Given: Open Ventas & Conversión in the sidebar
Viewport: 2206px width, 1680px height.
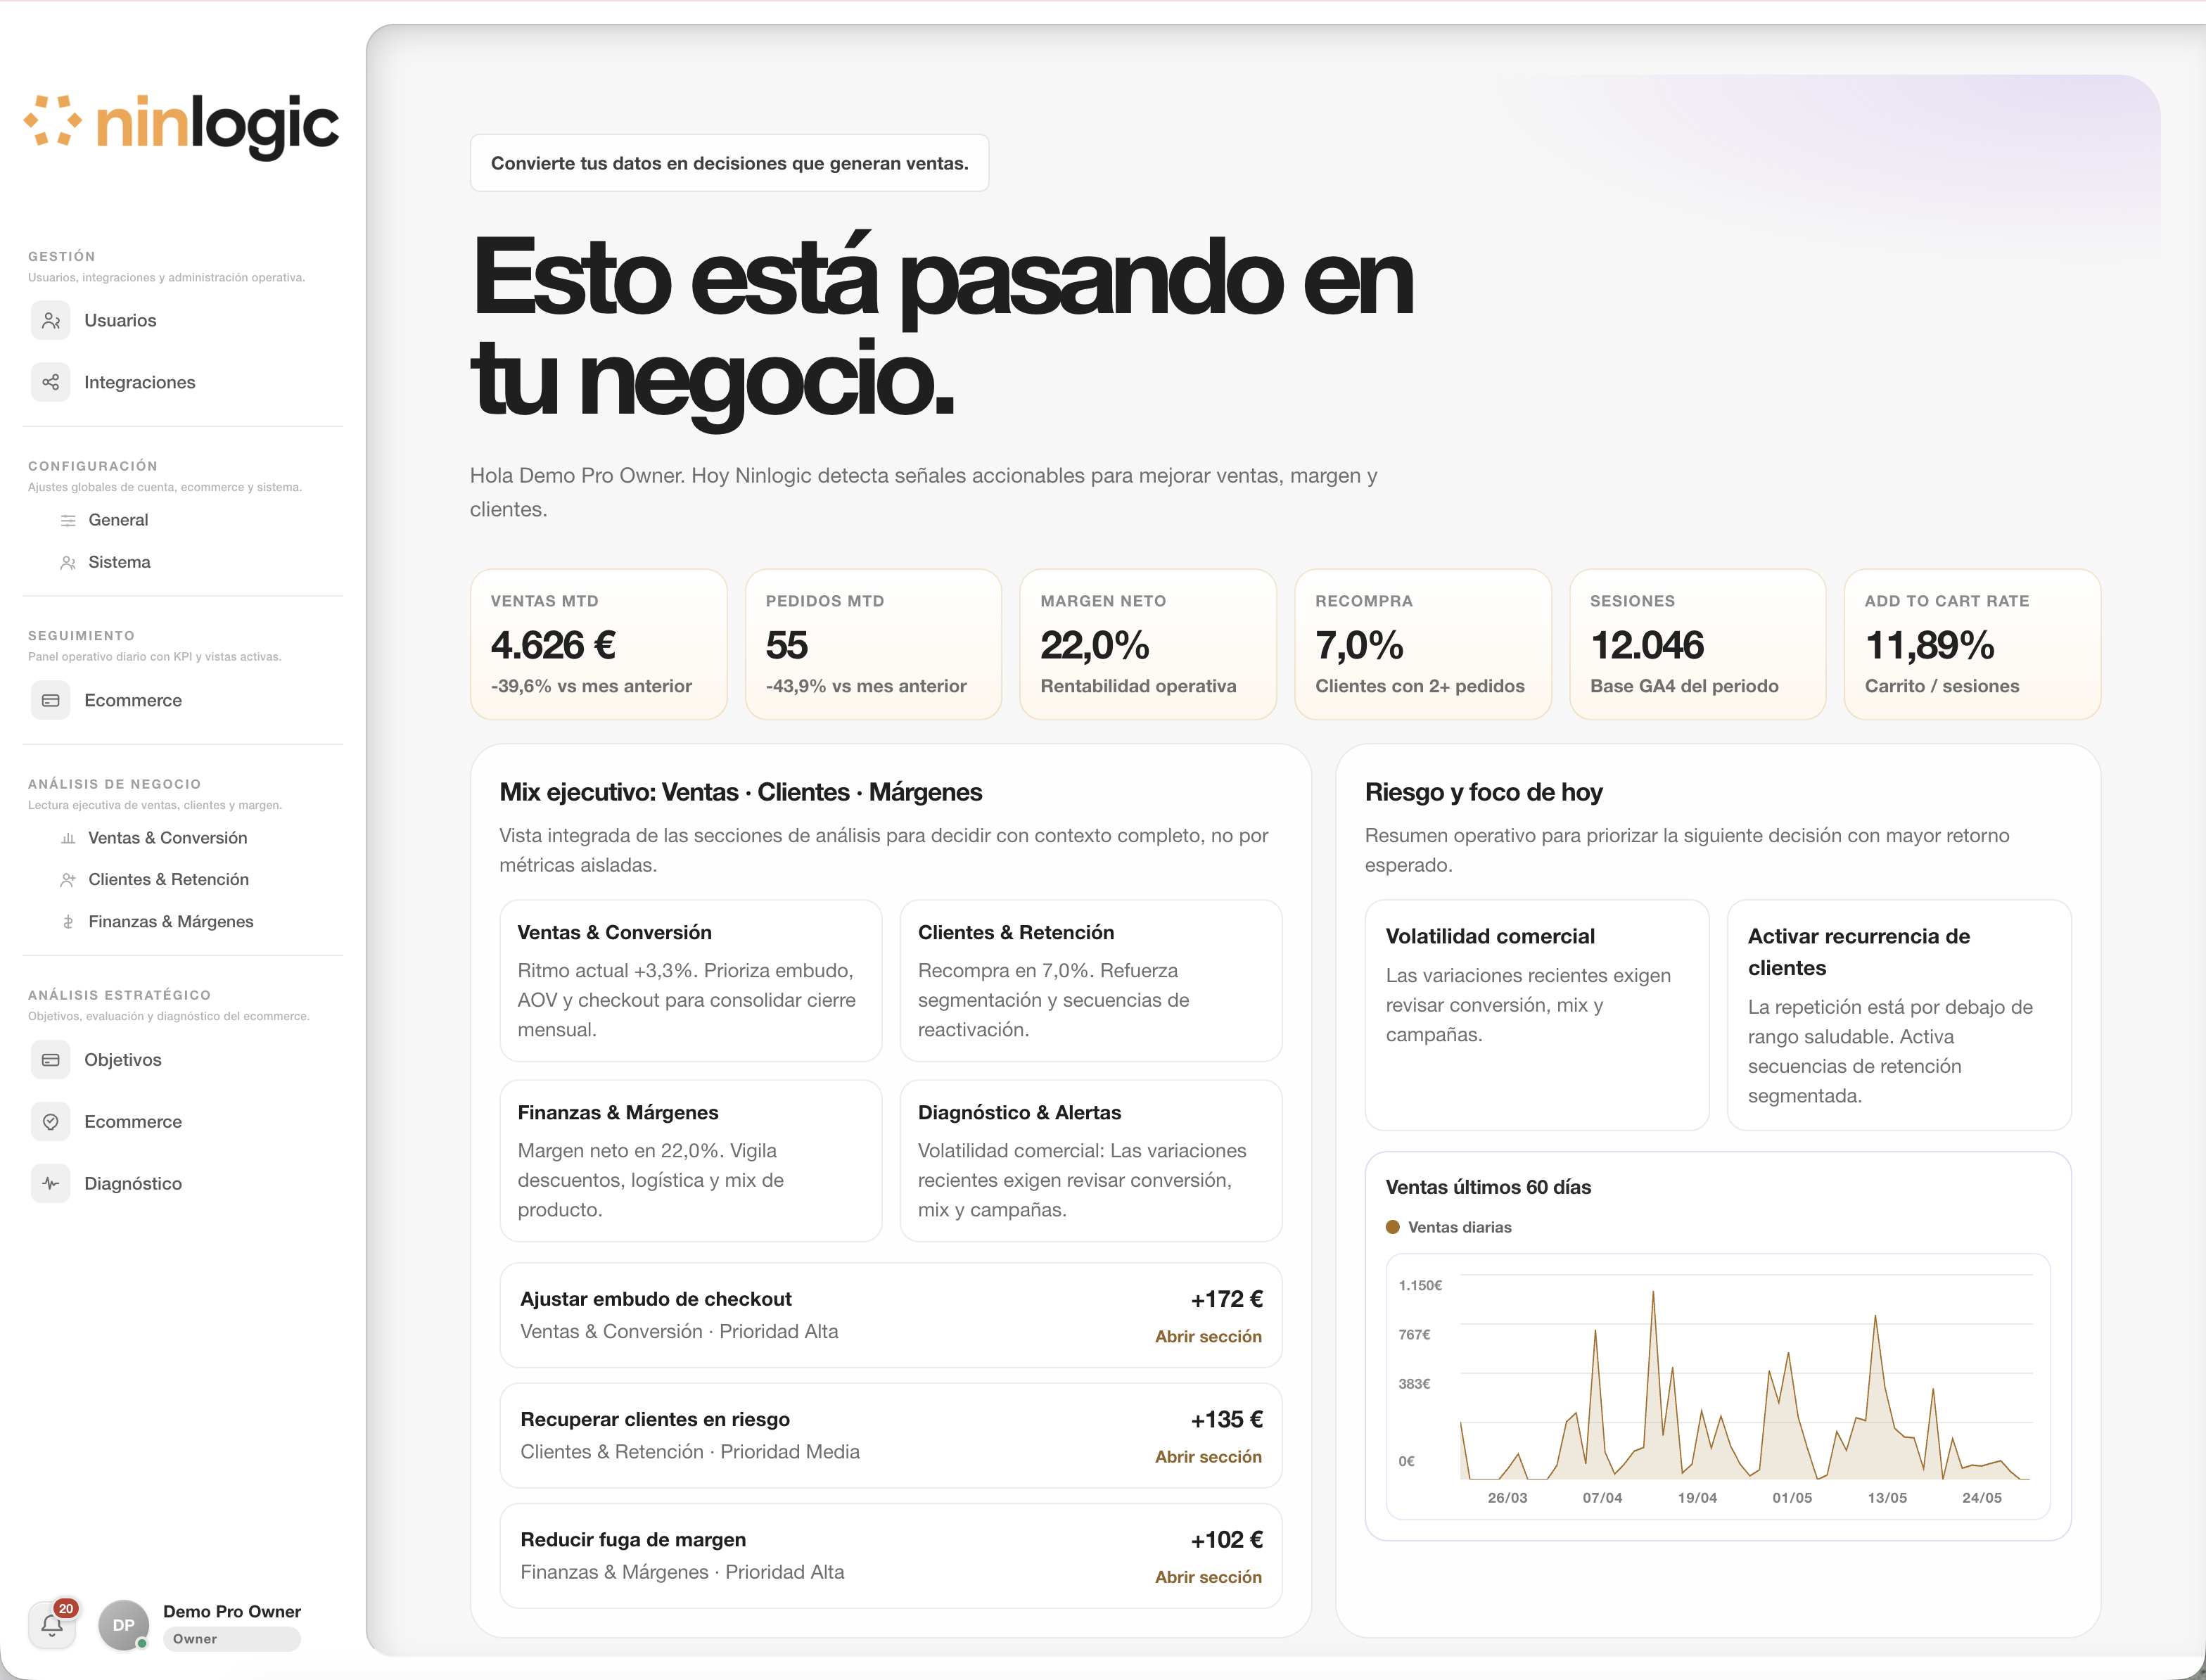Looking at the screenshot, I should click(x=168, y=838).
